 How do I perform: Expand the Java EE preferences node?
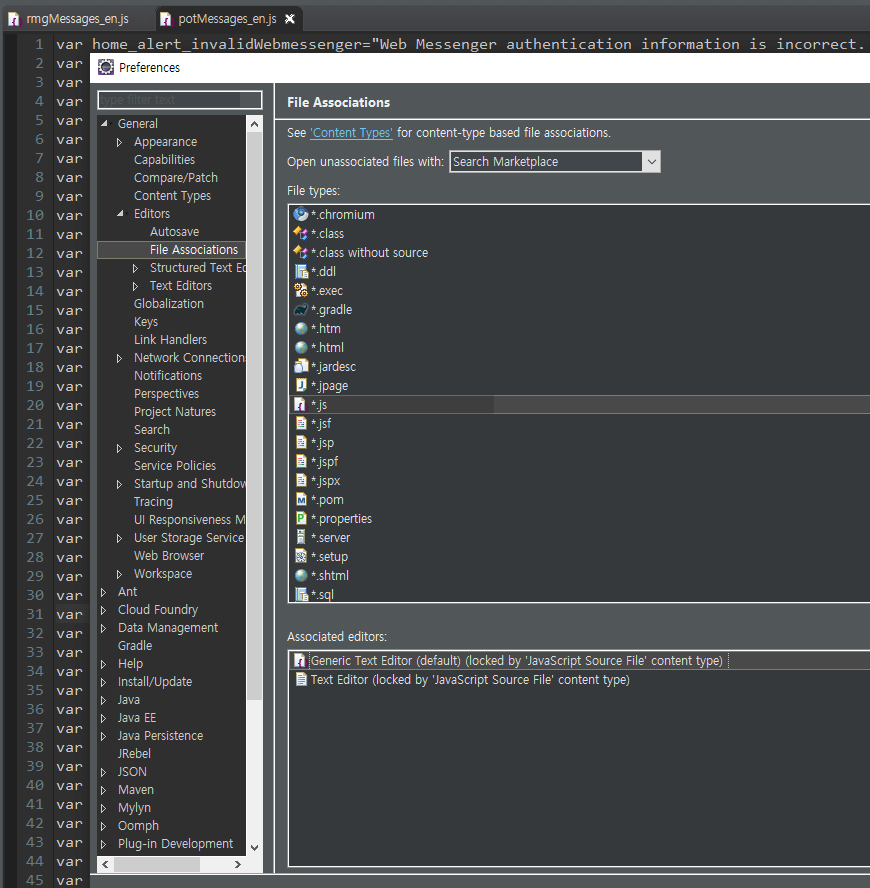pos(104,718)
